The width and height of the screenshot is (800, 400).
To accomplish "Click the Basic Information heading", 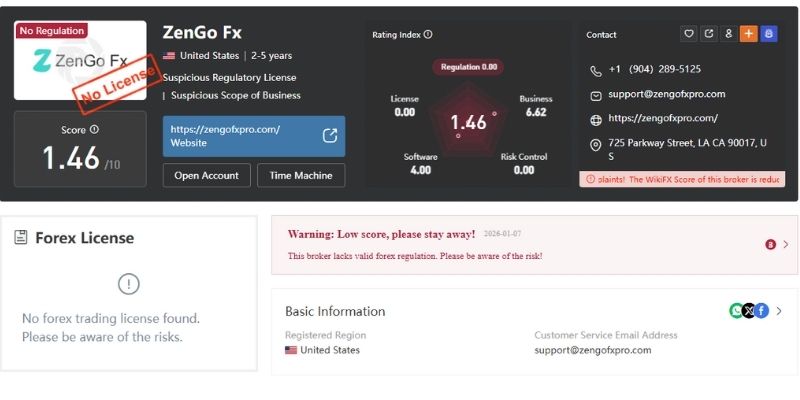I will pos(335,311).
